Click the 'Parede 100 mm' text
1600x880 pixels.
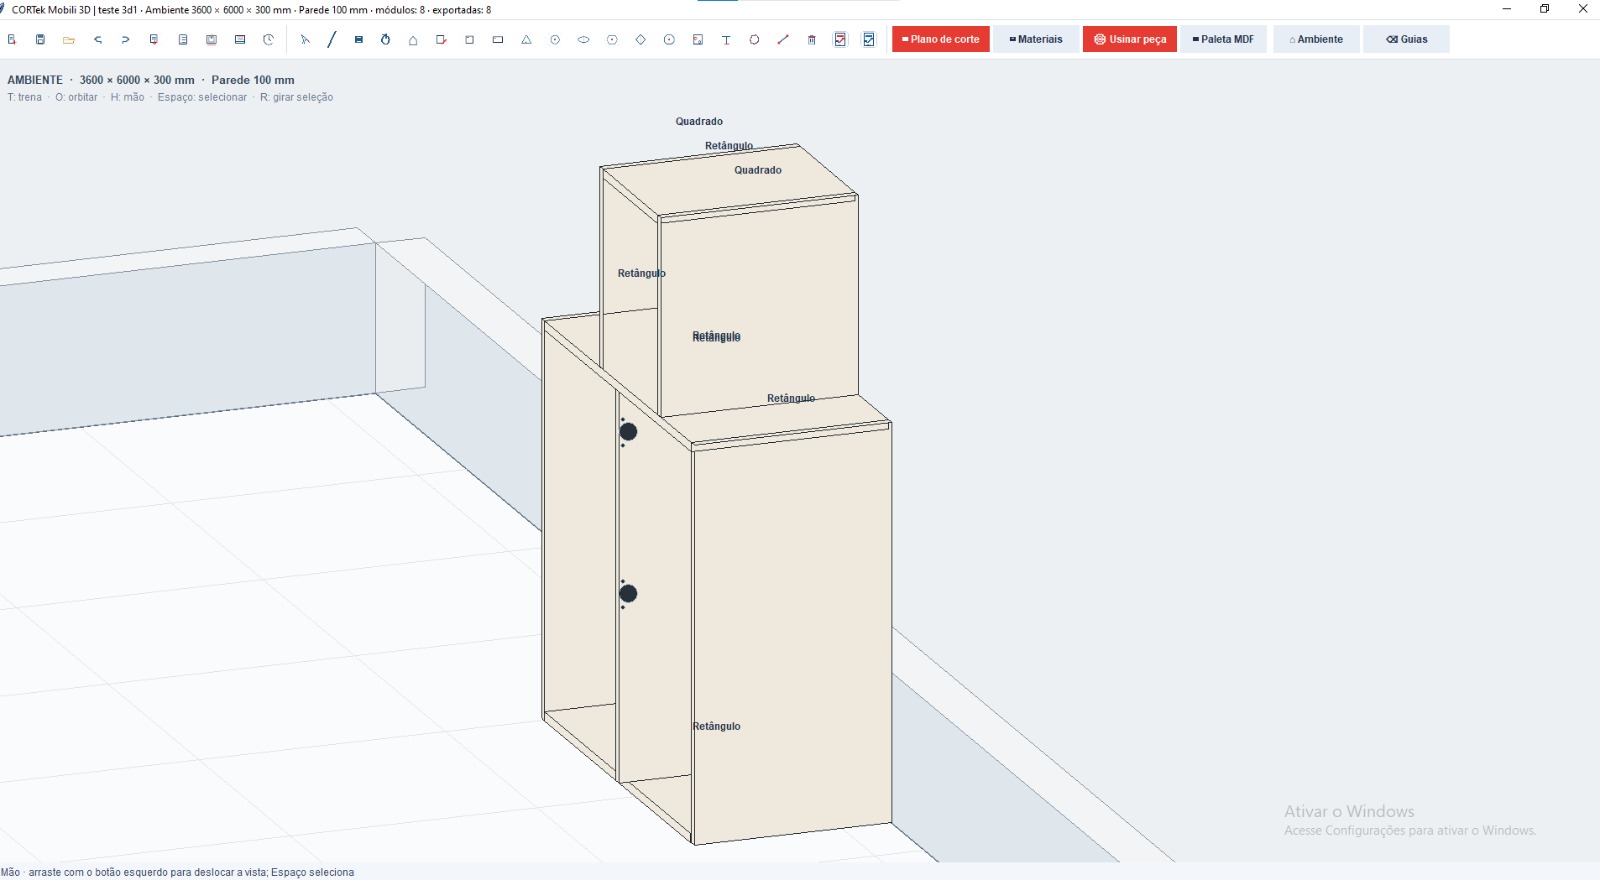coord(253,80)
